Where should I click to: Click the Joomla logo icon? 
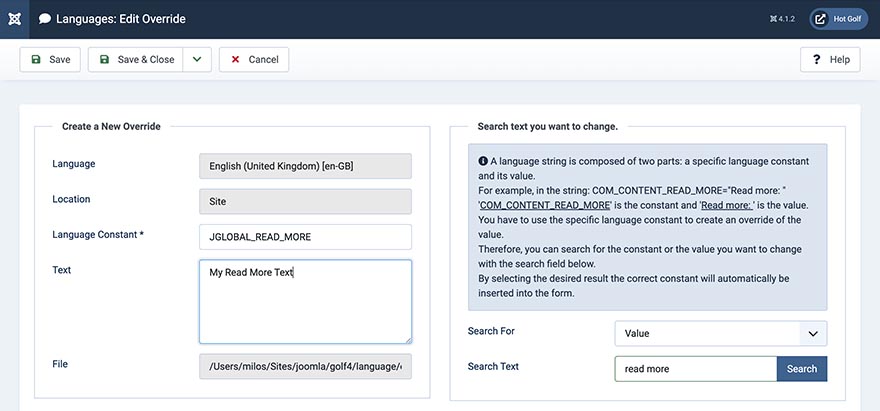pos(13,19)
